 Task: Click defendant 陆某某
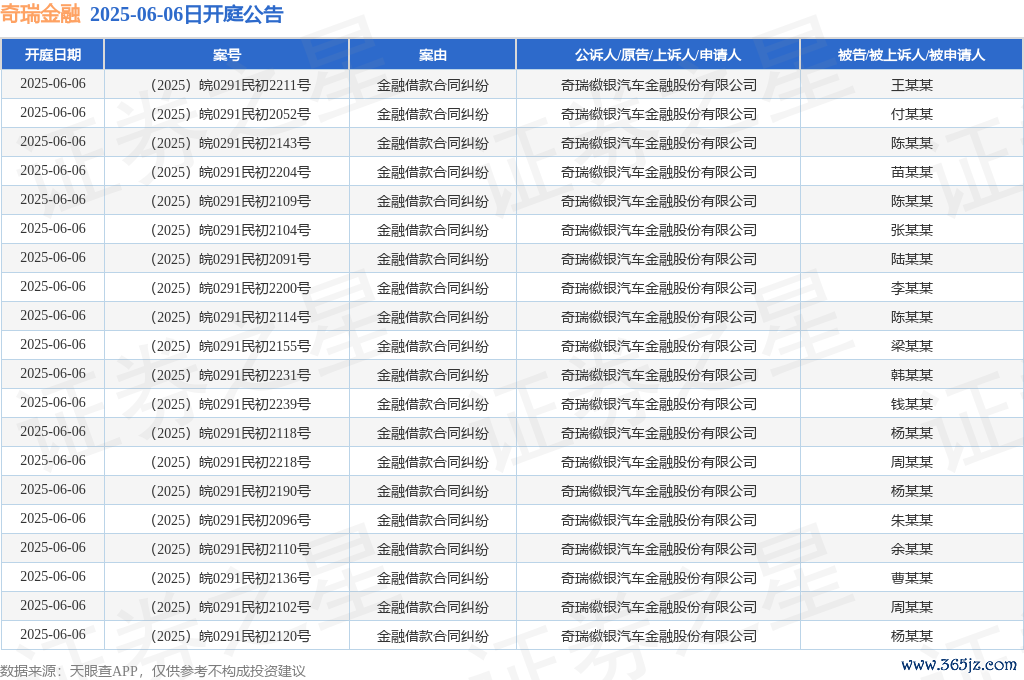912,259
